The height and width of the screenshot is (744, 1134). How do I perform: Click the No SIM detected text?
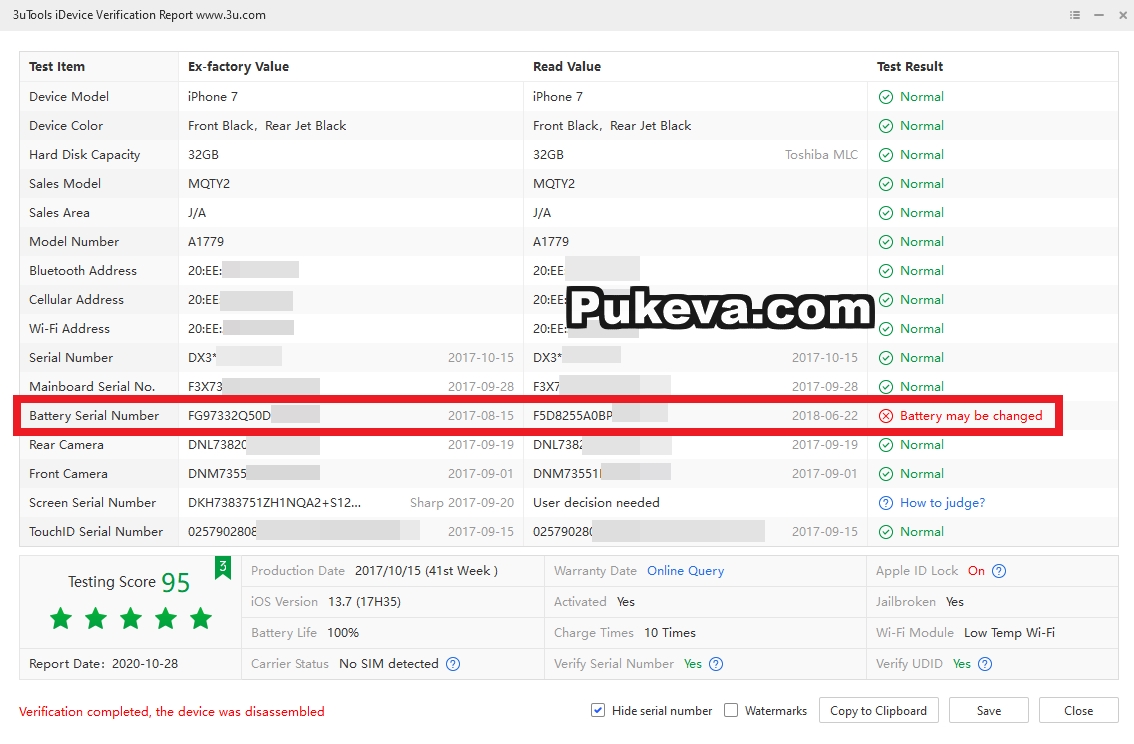(x=388, y=664)
